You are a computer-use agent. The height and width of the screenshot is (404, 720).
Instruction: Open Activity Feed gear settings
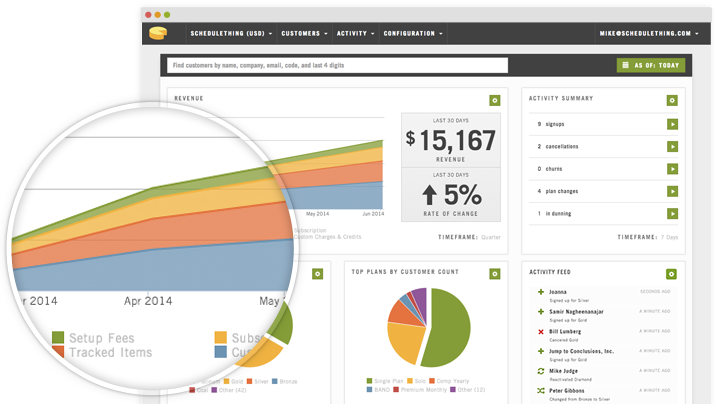tap(671, 274)
